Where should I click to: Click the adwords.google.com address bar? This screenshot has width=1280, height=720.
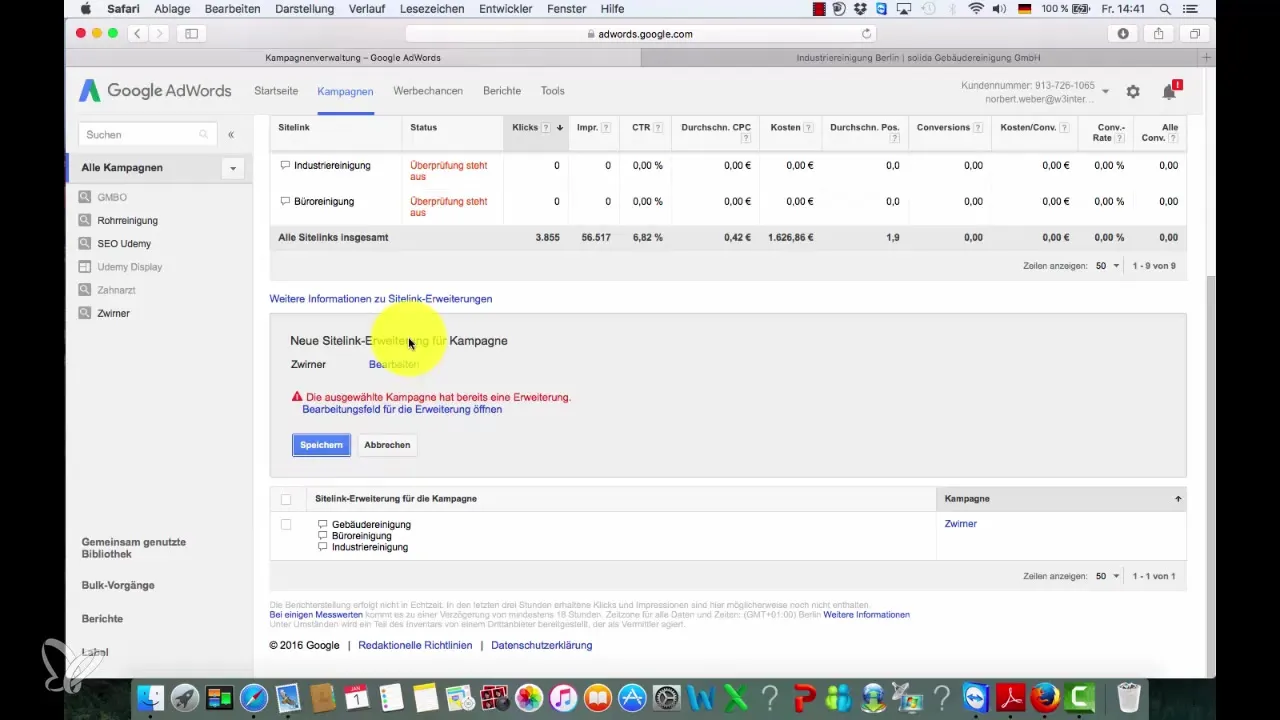[640, 34]
